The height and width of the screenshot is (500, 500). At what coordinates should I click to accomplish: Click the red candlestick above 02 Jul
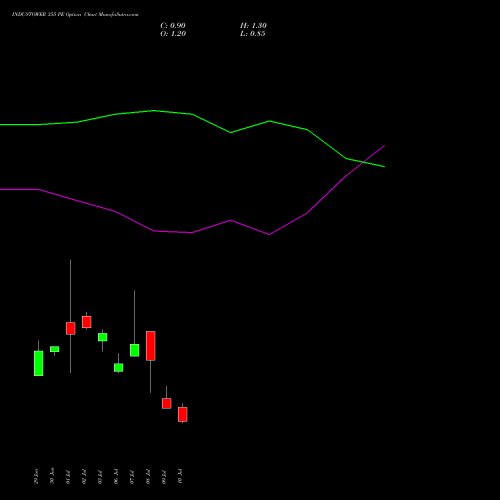tap(87, 322)
